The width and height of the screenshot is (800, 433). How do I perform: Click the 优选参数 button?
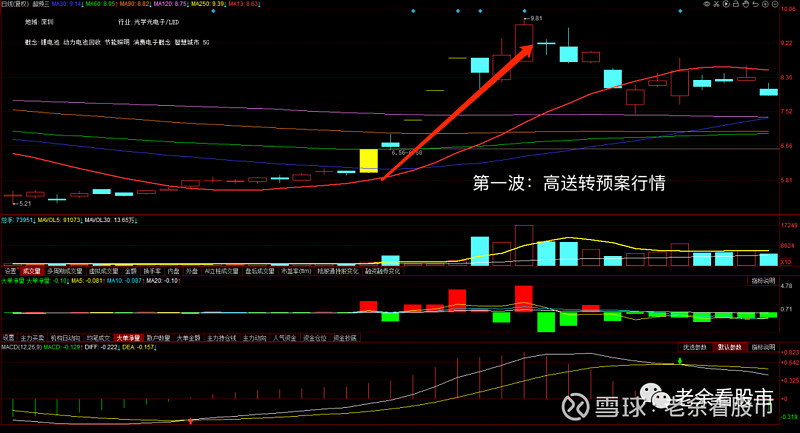(x=695, y=347)
